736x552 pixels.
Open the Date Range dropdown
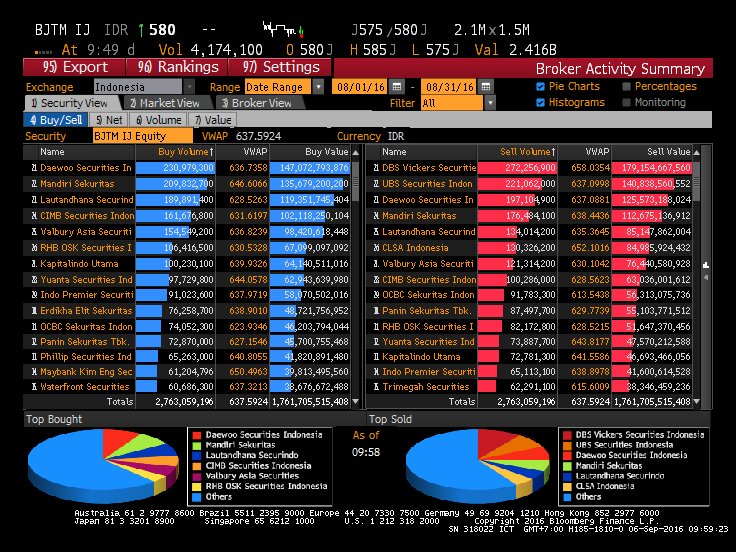tap(318, 87)
